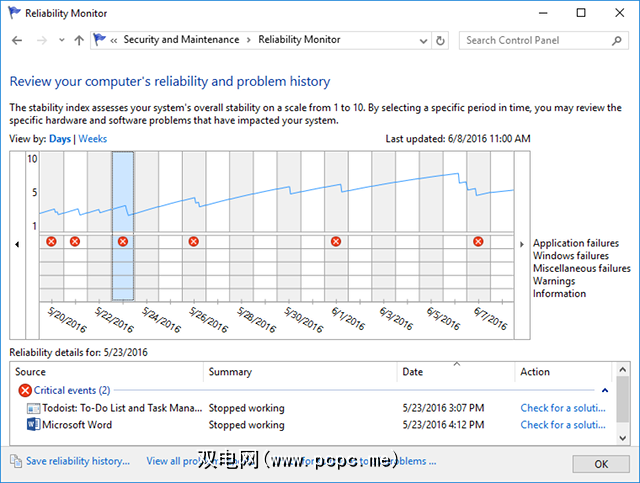Pick the red failure icon on 6/7/2016
Viewport: 640px width, 483px height.
coord(478,242)
